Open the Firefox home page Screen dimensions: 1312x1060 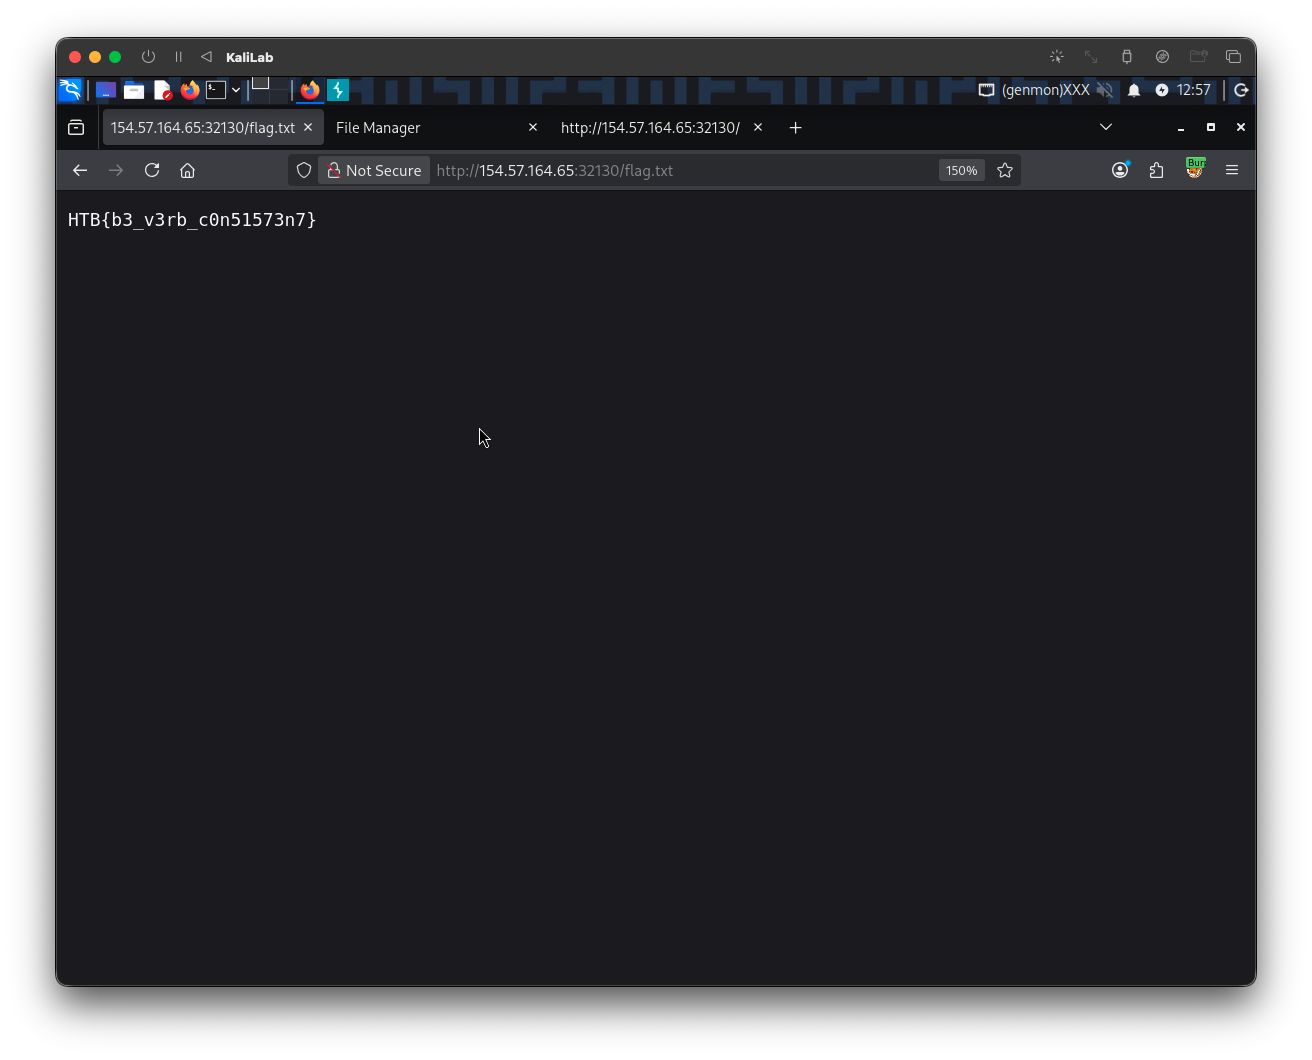tap(187, 170)
